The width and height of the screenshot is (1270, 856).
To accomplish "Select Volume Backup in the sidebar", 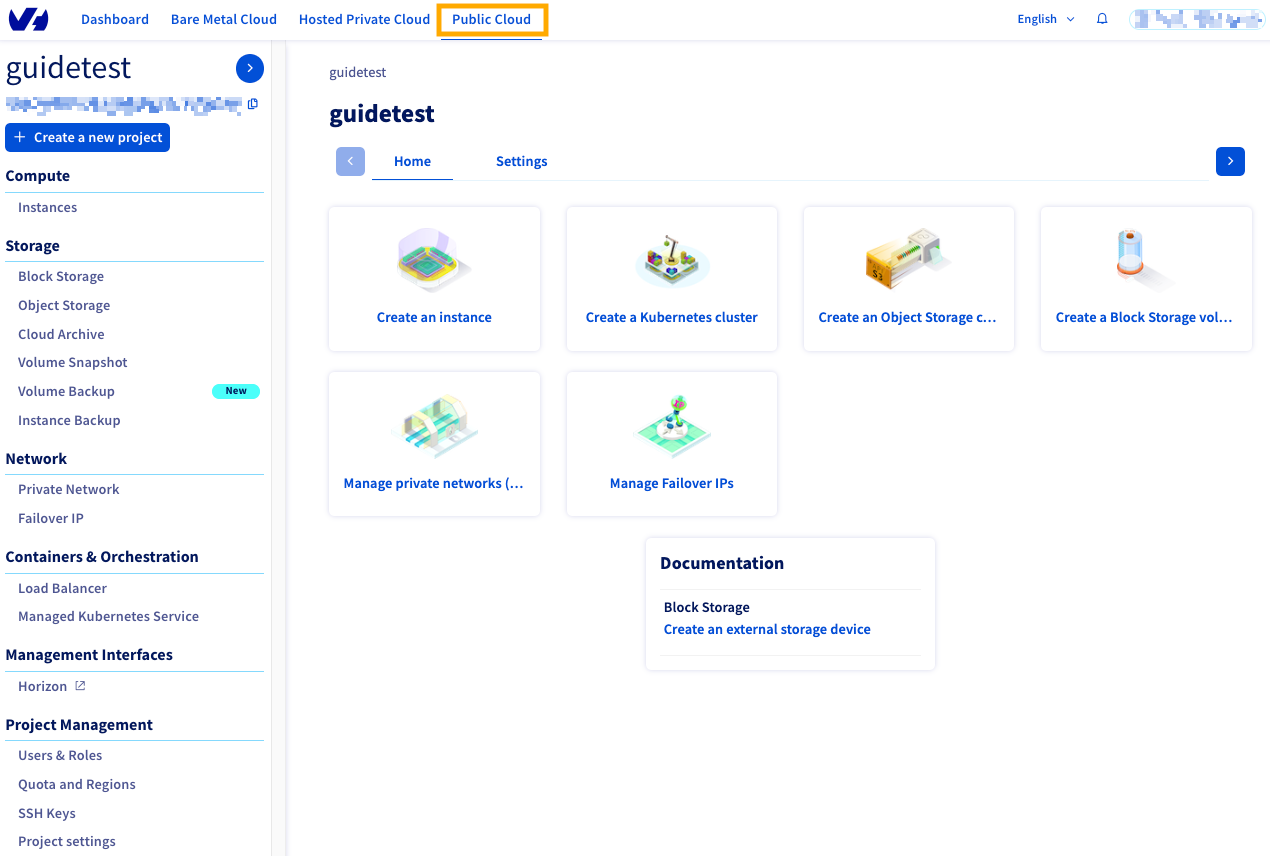I will pos(65,391).
